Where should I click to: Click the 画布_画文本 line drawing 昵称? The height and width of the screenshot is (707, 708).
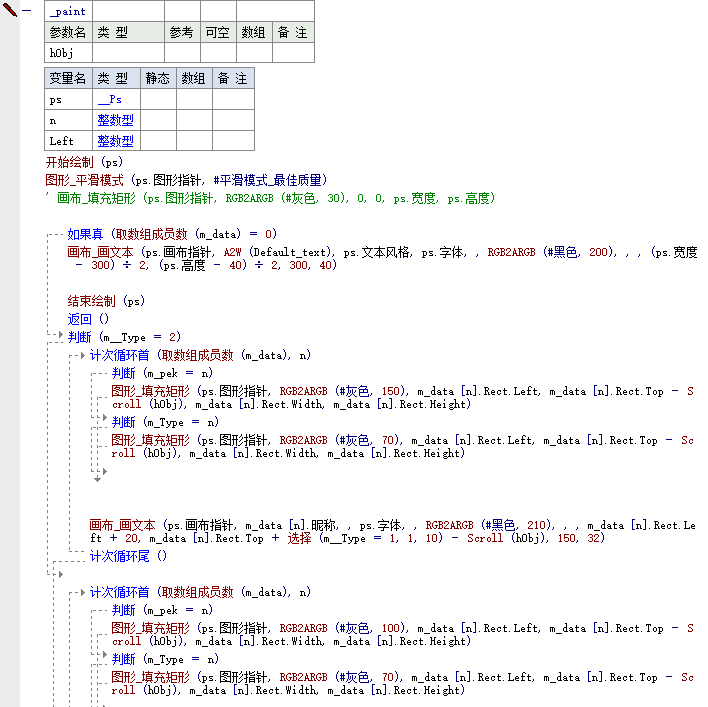[392, 532]
